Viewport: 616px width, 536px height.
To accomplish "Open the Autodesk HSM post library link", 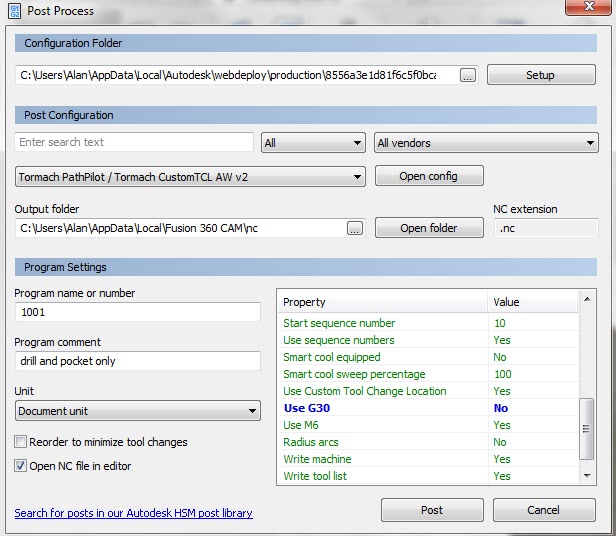I will (134, 513).
